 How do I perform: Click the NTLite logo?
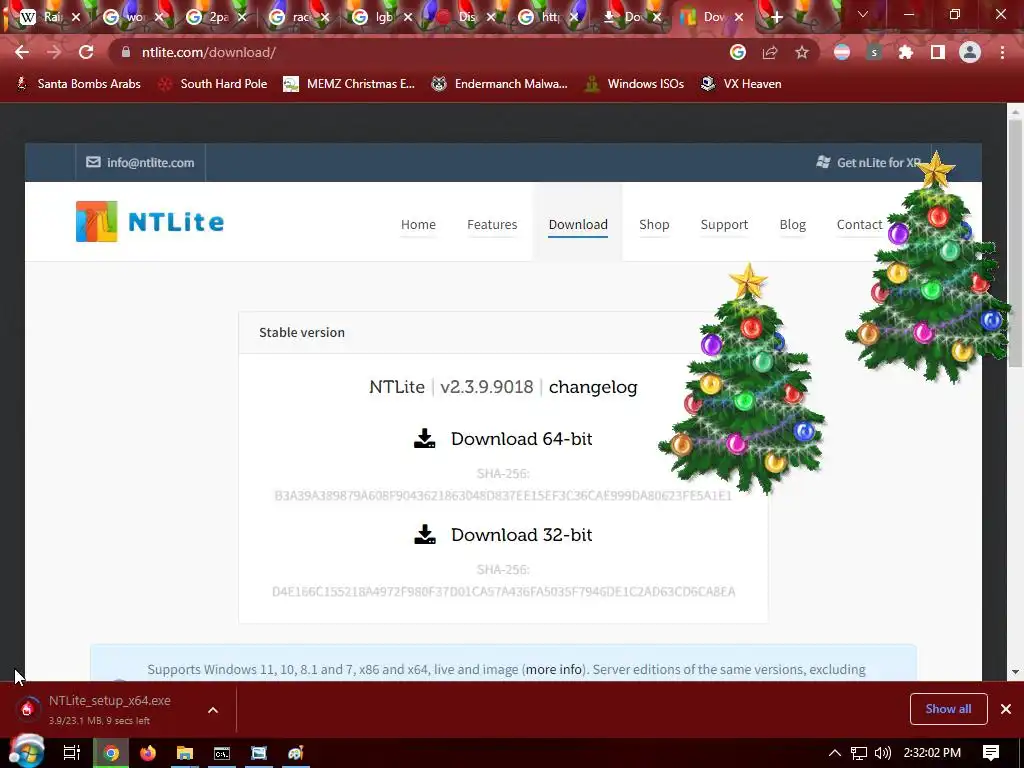(150, 222)
